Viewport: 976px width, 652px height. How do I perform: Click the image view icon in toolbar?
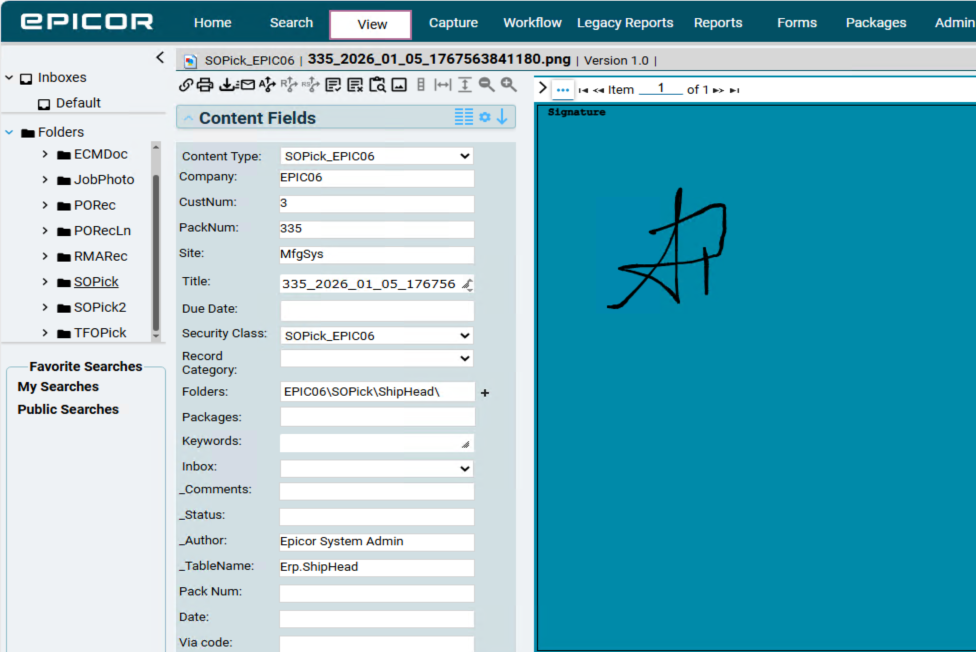click(399, 86)
